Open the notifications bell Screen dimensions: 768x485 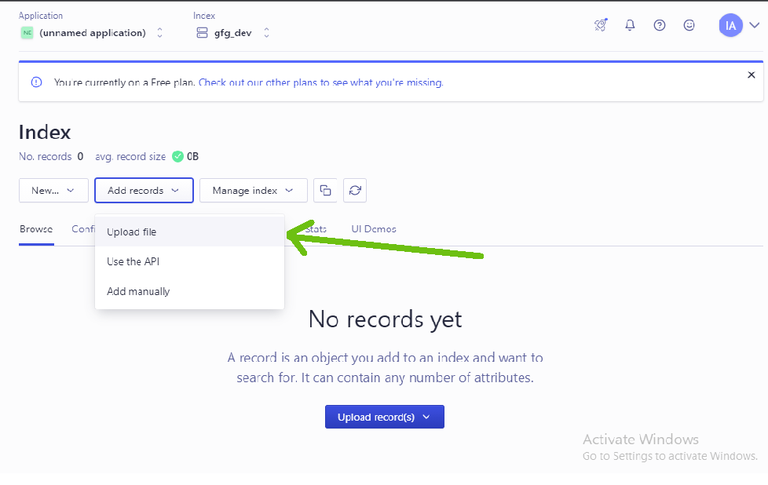(x=630, y=25)
